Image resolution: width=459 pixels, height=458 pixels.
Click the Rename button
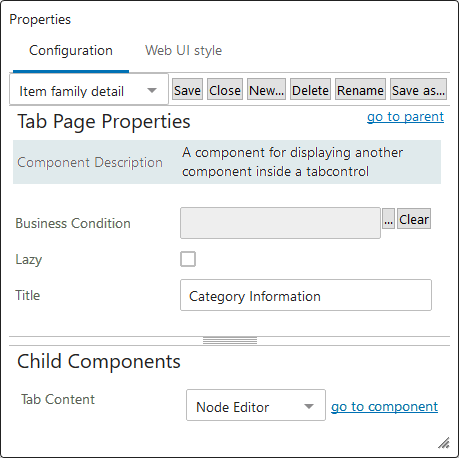click(x=360, y=89)
